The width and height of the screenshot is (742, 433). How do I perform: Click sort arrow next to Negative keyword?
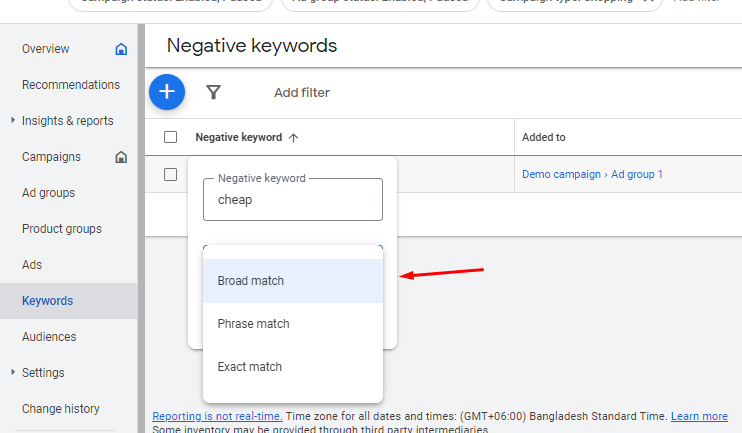(293, 138)
